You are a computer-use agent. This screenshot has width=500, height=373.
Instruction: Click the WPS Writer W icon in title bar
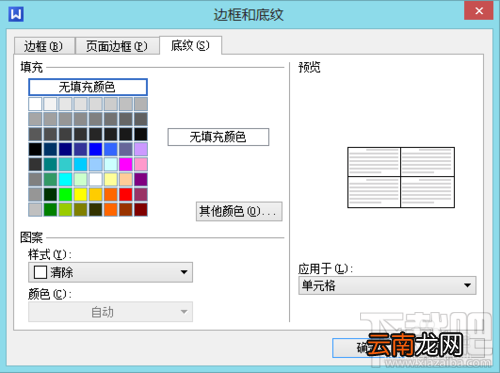(x=16, y=14)
